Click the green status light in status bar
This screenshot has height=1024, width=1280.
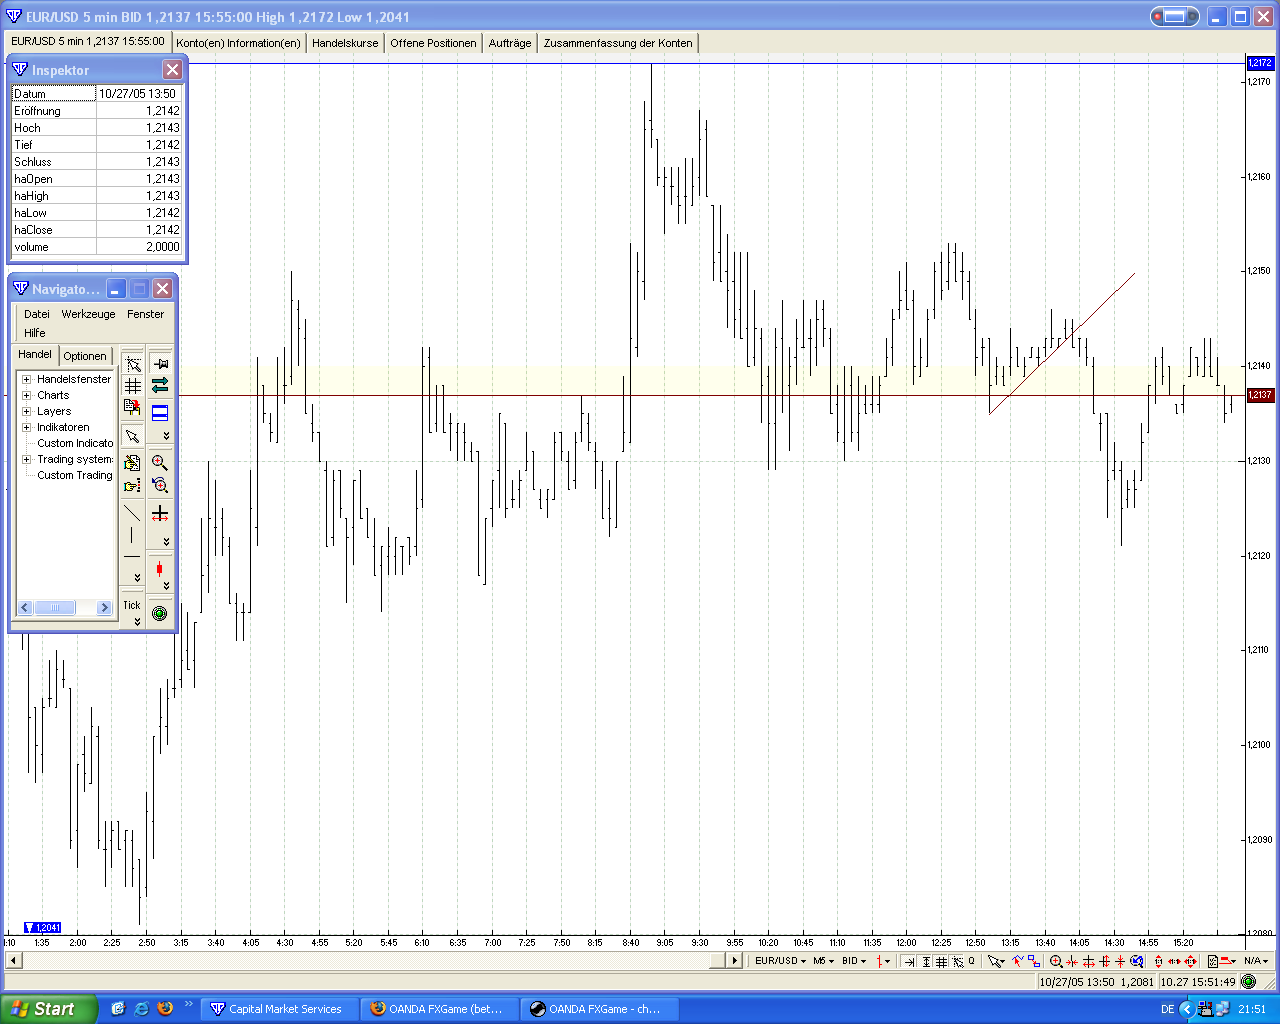(x=1248, y=982)
